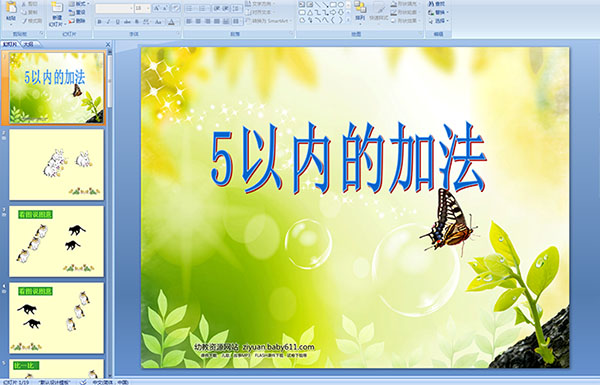Select the straight Line shape in gallery
600x385 pixels.
pyautogui.click(x=318, y=4)
